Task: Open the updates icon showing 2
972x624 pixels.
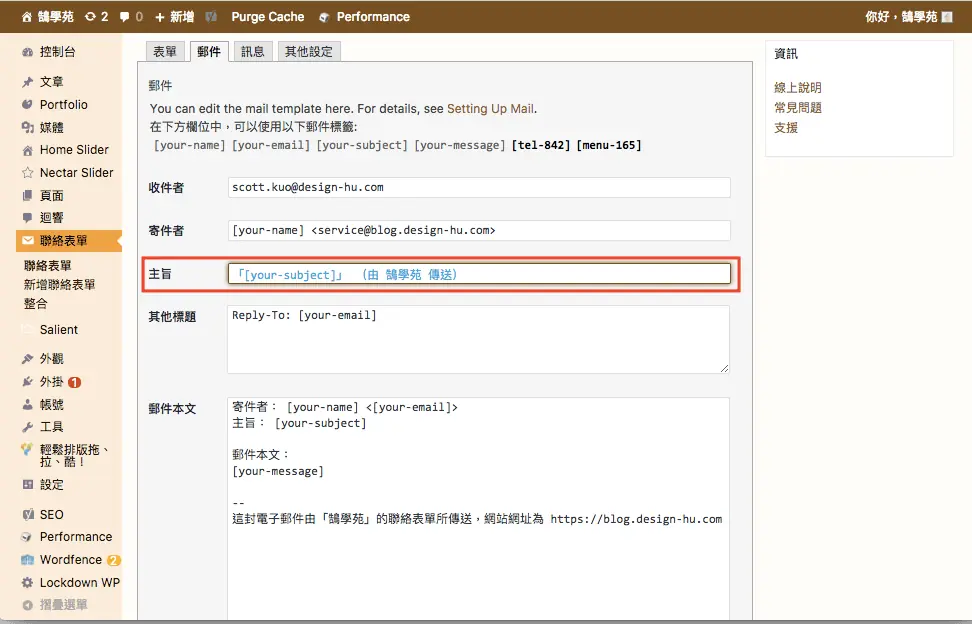Action: (91, 17)
